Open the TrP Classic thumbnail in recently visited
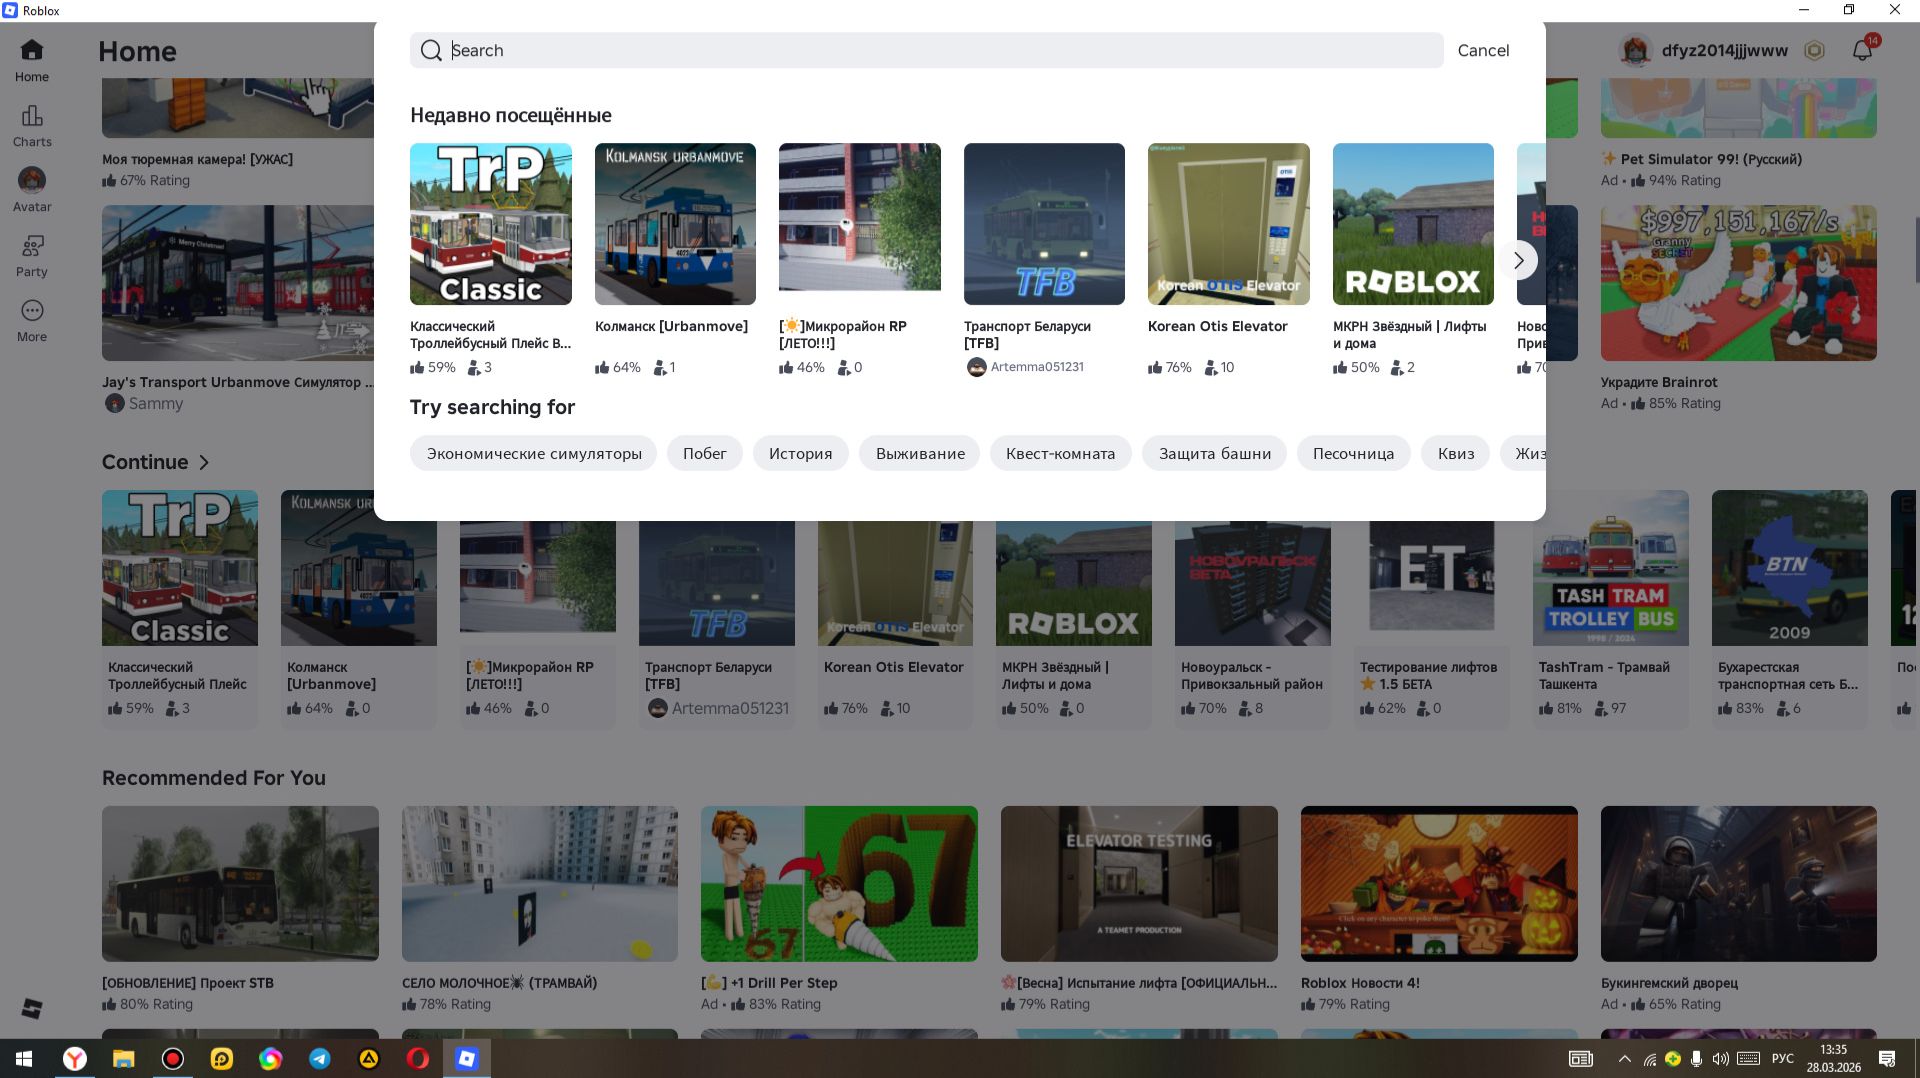Screen dimensions: 1920x1078 pos(491,224)
